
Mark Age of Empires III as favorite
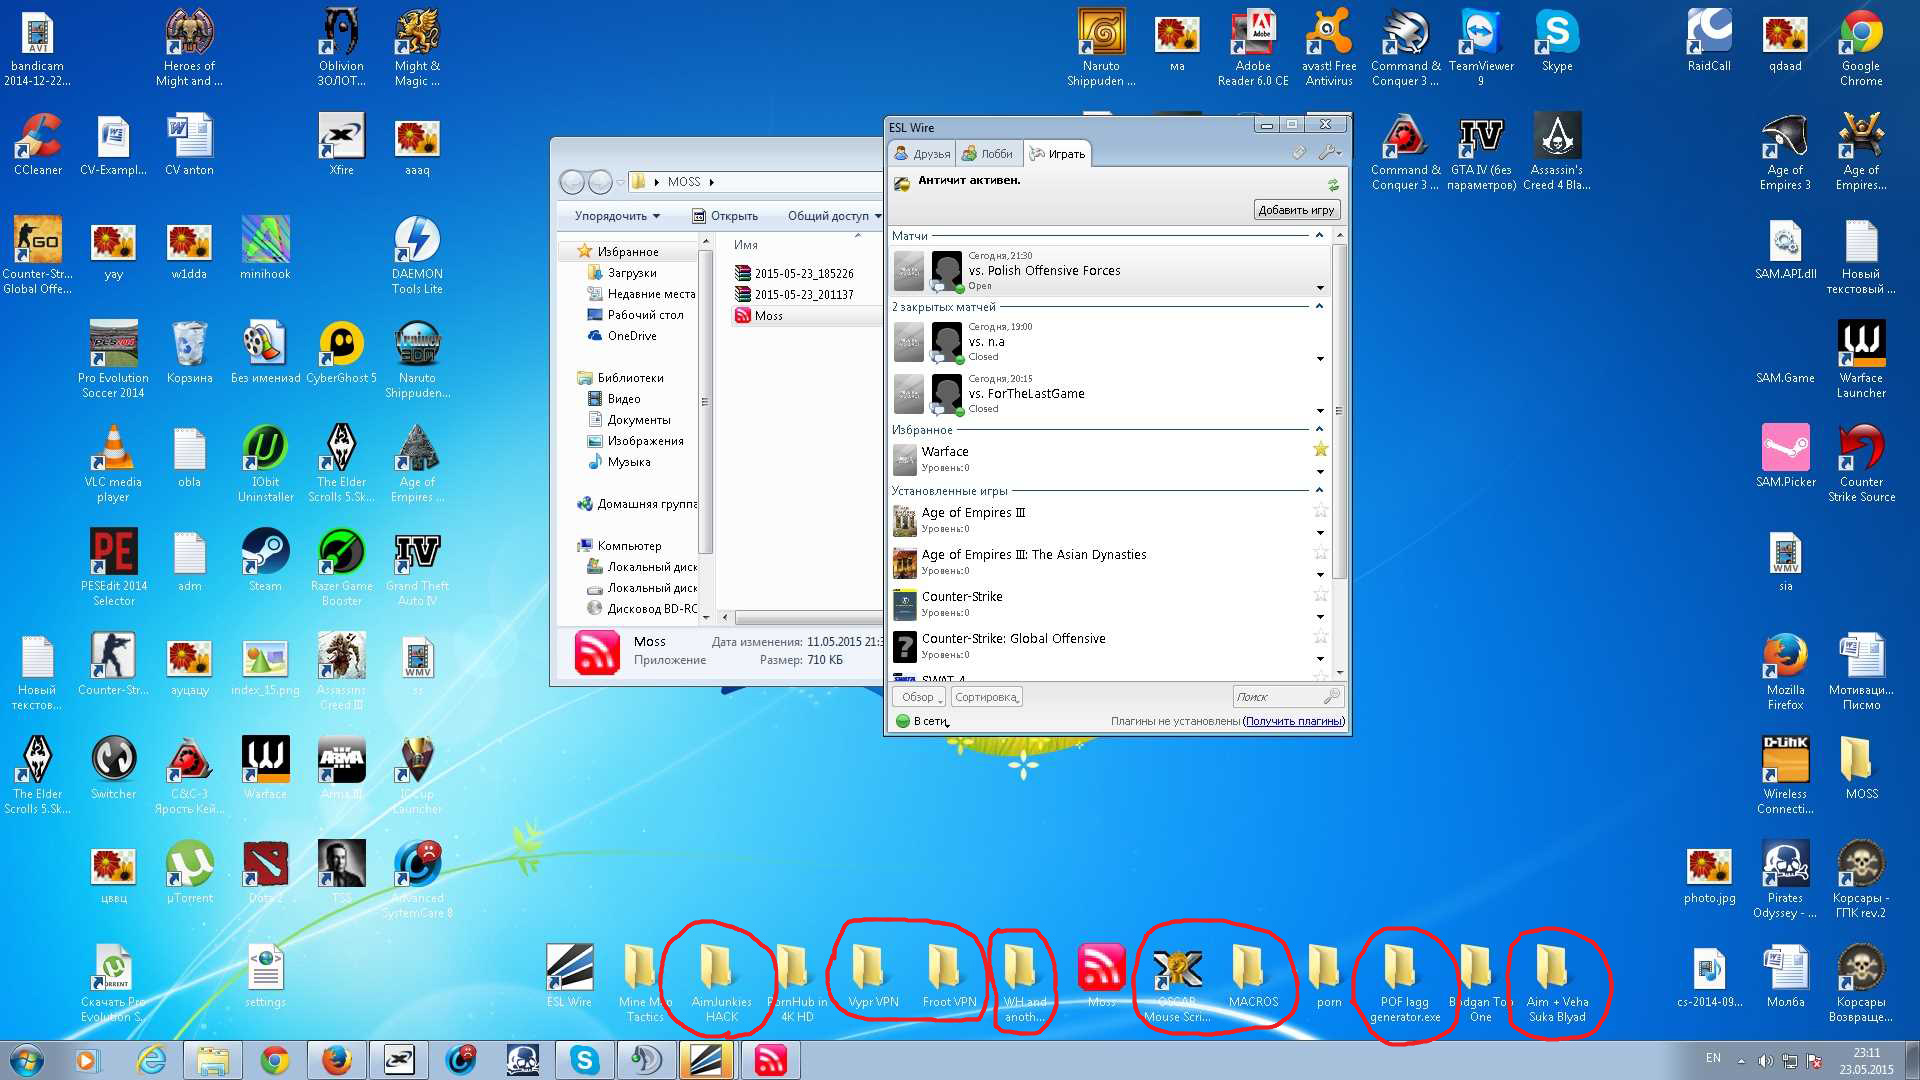point(1320,511)
